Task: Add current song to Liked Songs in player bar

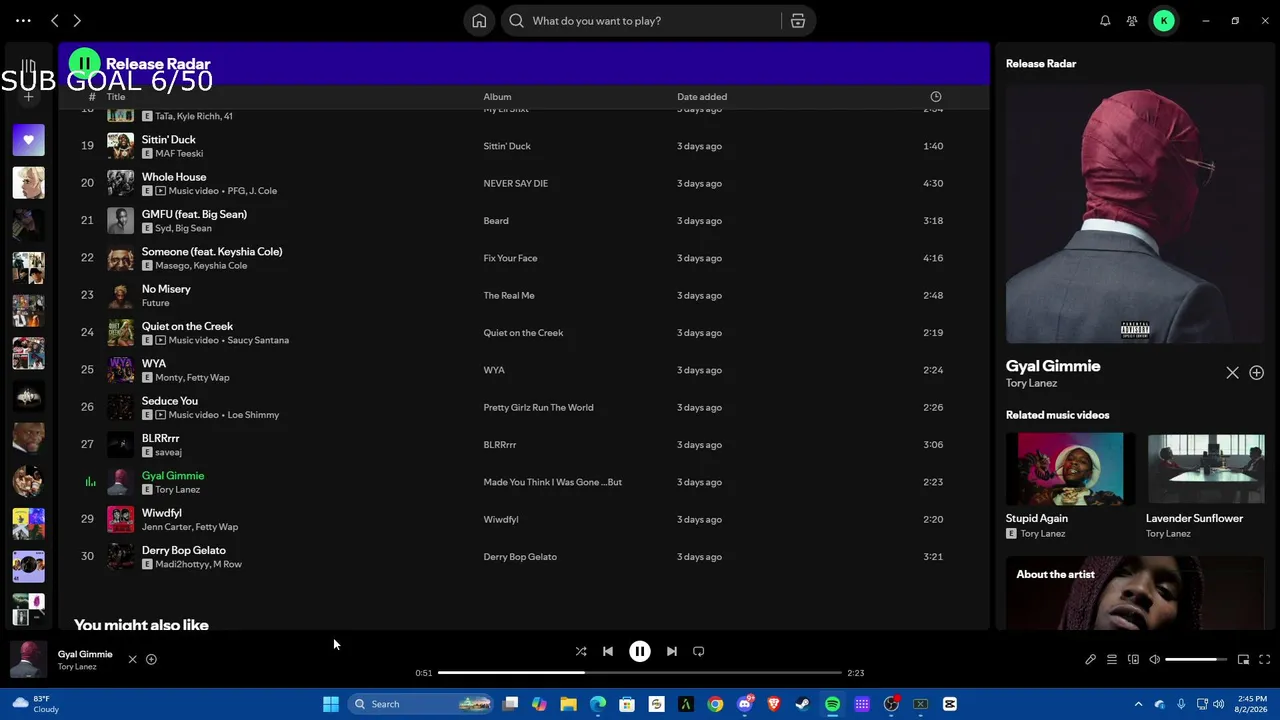Action: tap(151, 660)
